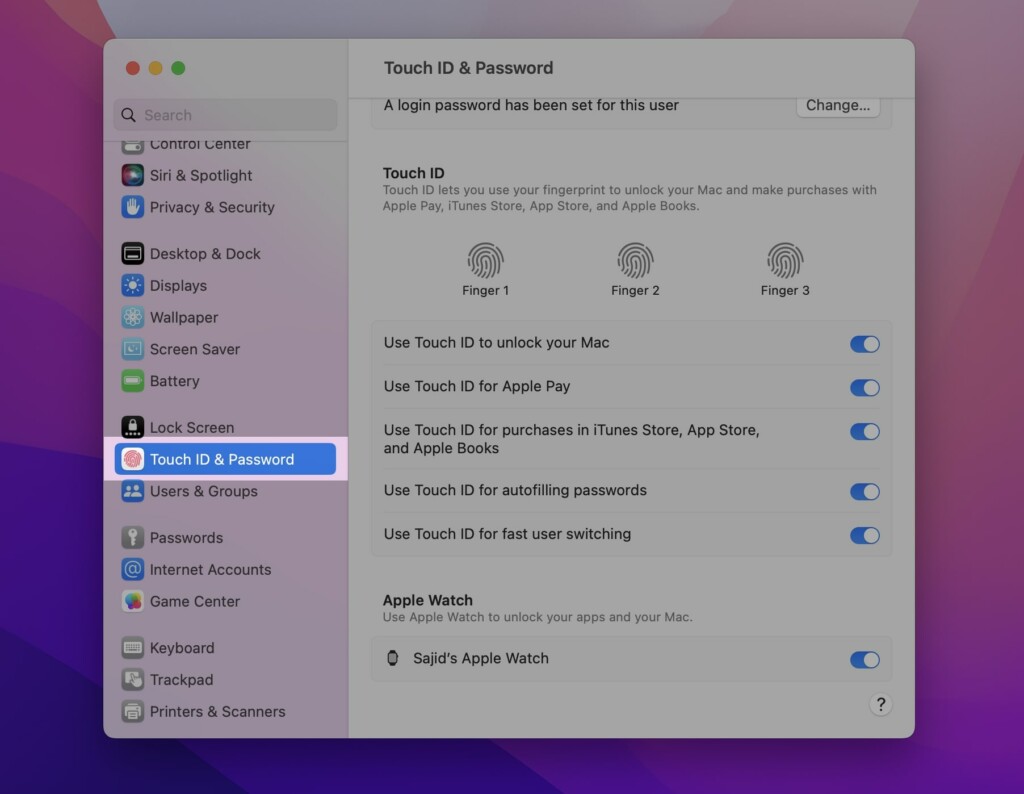Open help with the question mark button

coord(880,704)
